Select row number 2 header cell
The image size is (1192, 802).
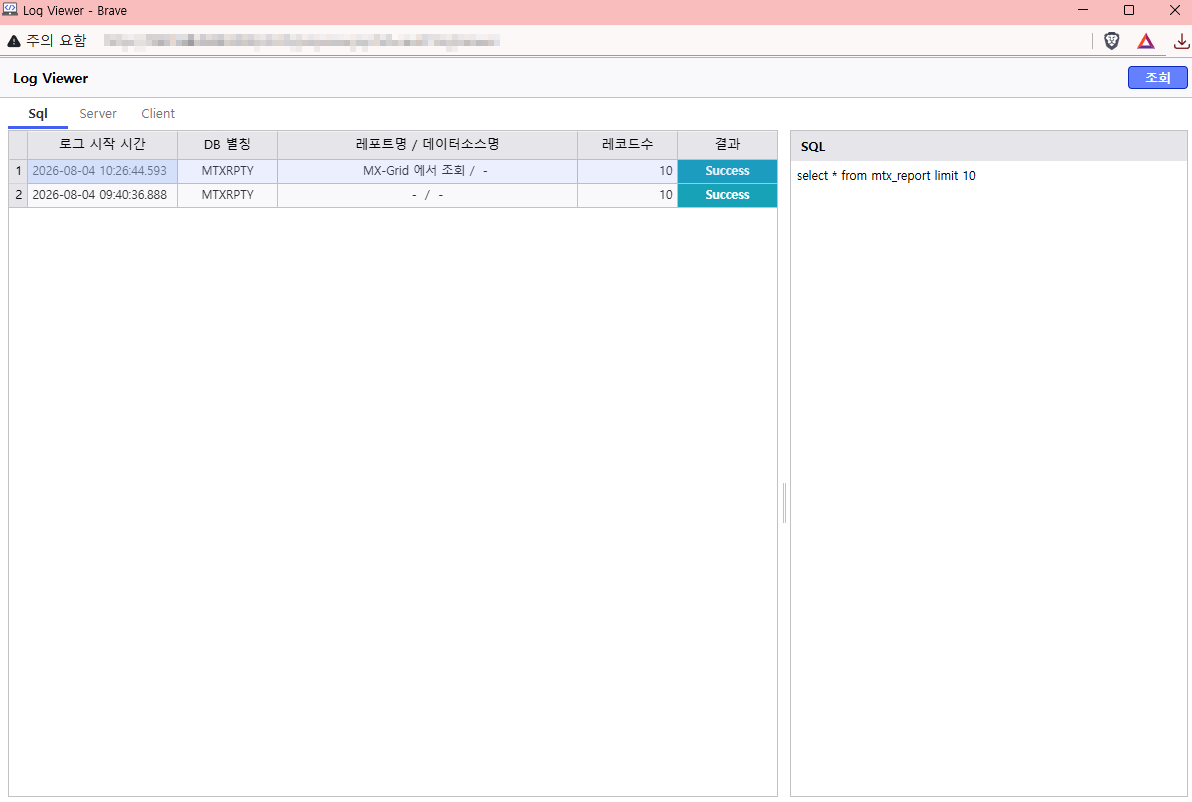pos(18,195)
